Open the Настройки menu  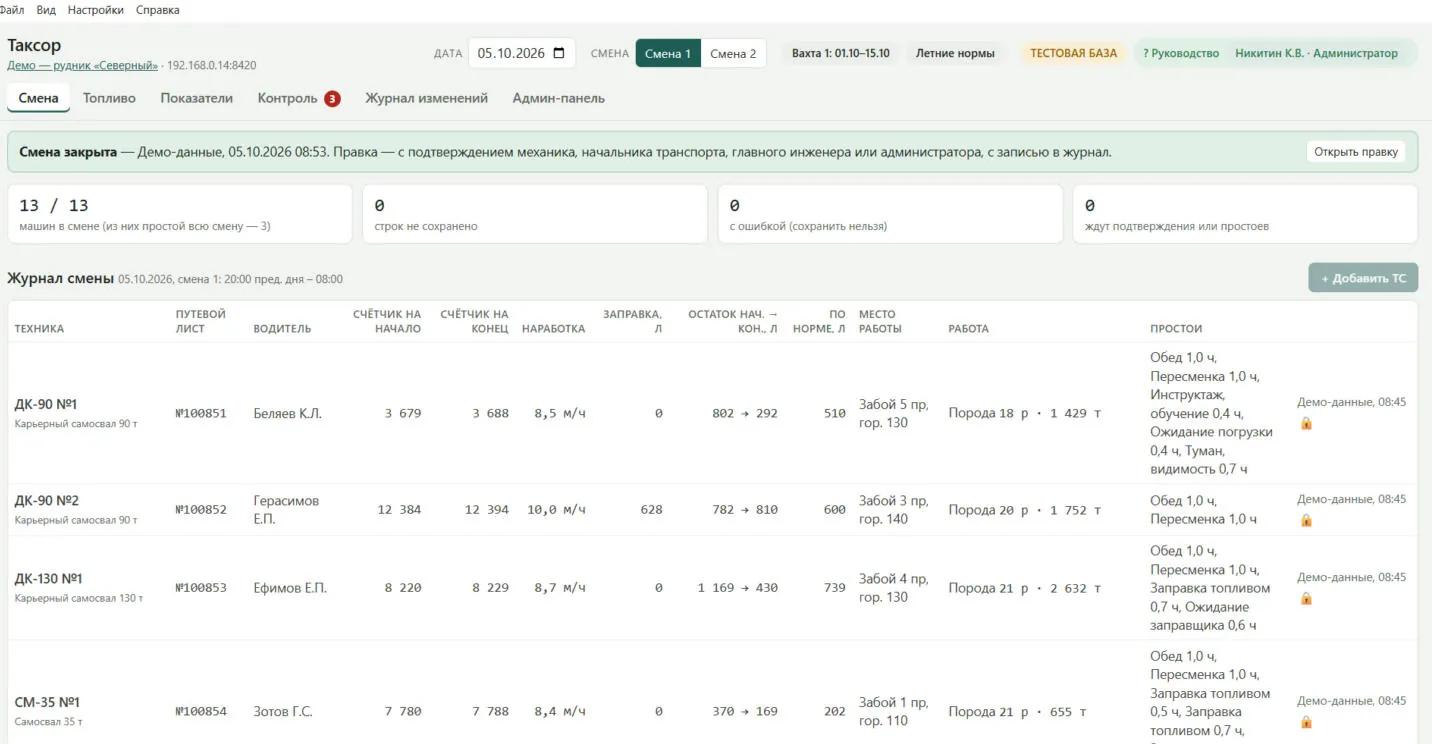point(96,10)
